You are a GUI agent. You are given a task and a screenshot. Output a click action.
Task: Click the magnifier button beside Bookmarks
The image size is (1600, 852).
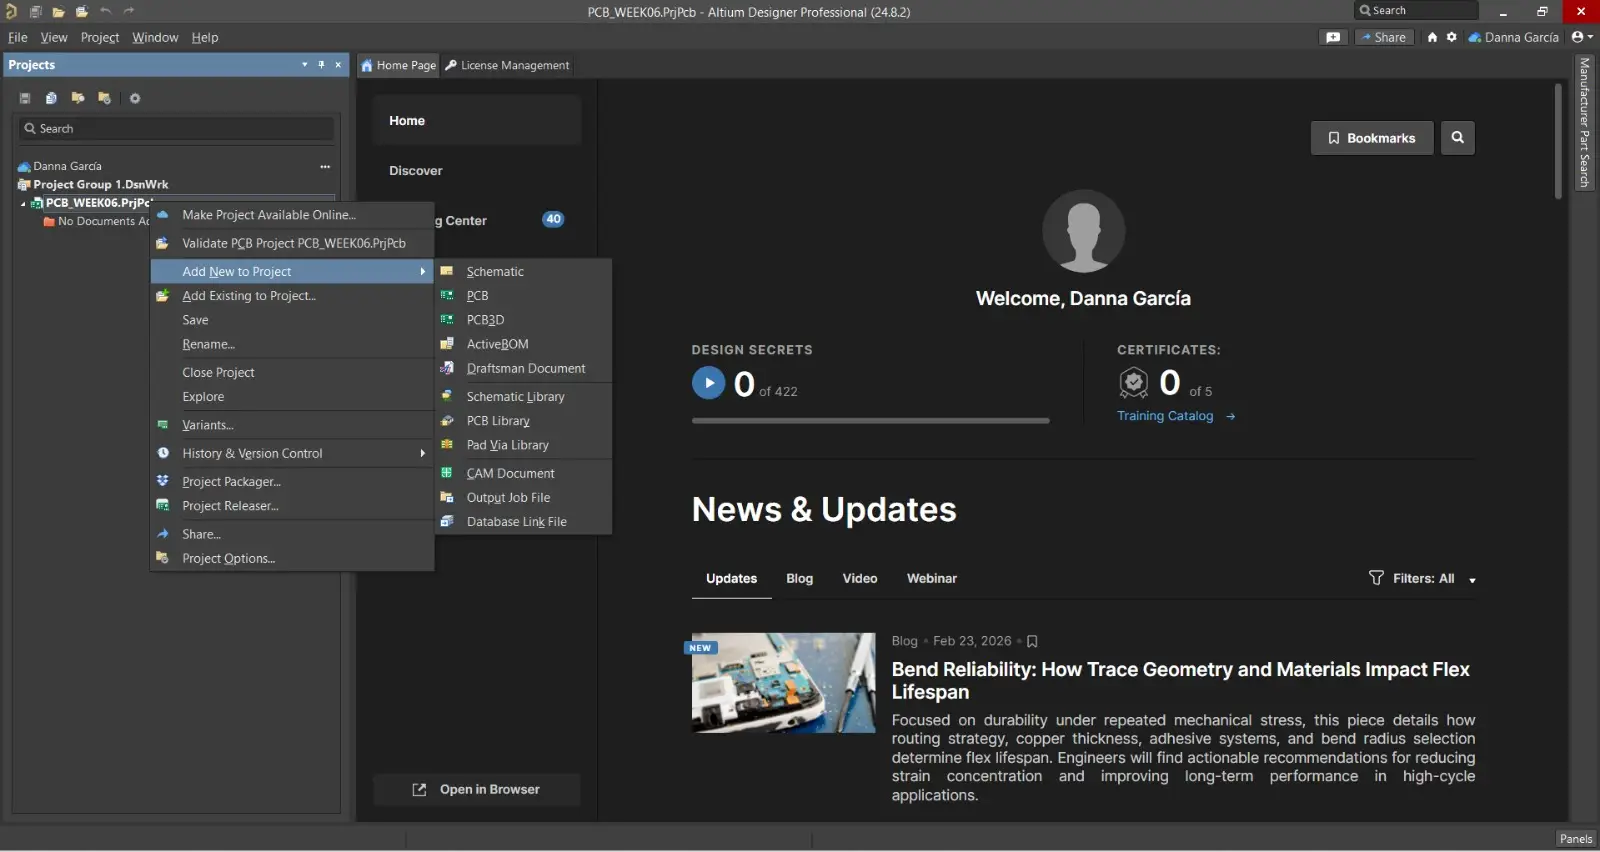tap(1458, 138)
